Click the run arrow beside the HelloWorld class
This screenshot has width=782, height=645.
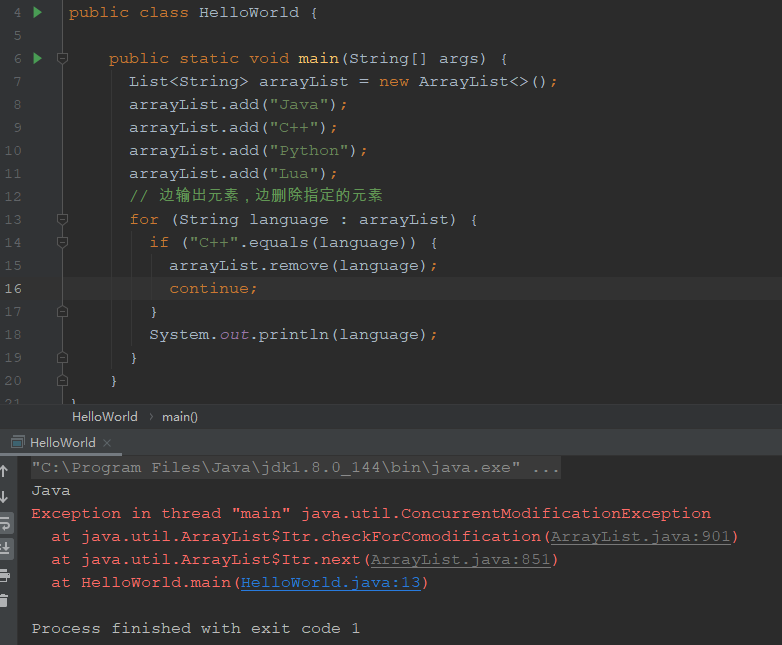37,12
